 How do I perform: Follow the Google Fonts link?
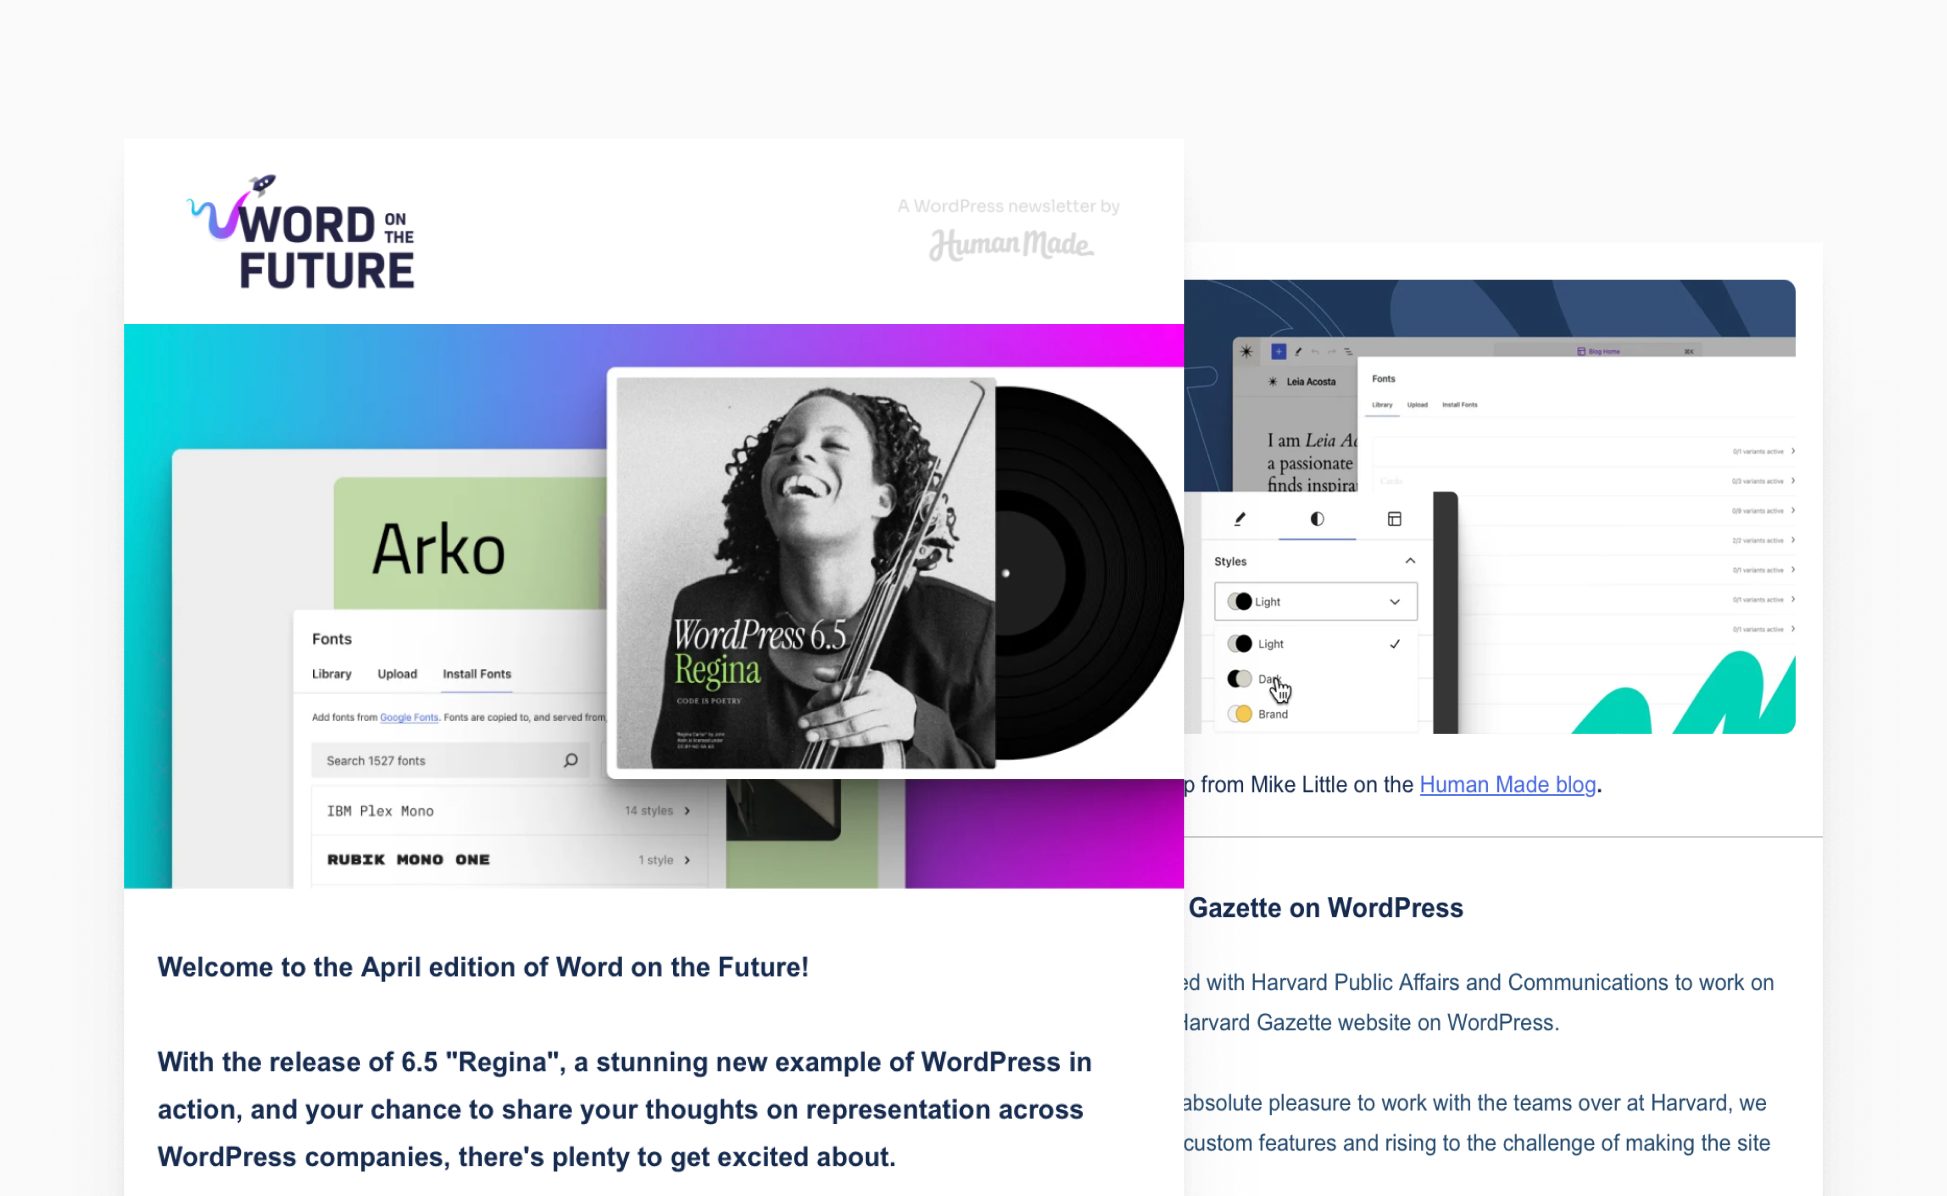(409, 718)
